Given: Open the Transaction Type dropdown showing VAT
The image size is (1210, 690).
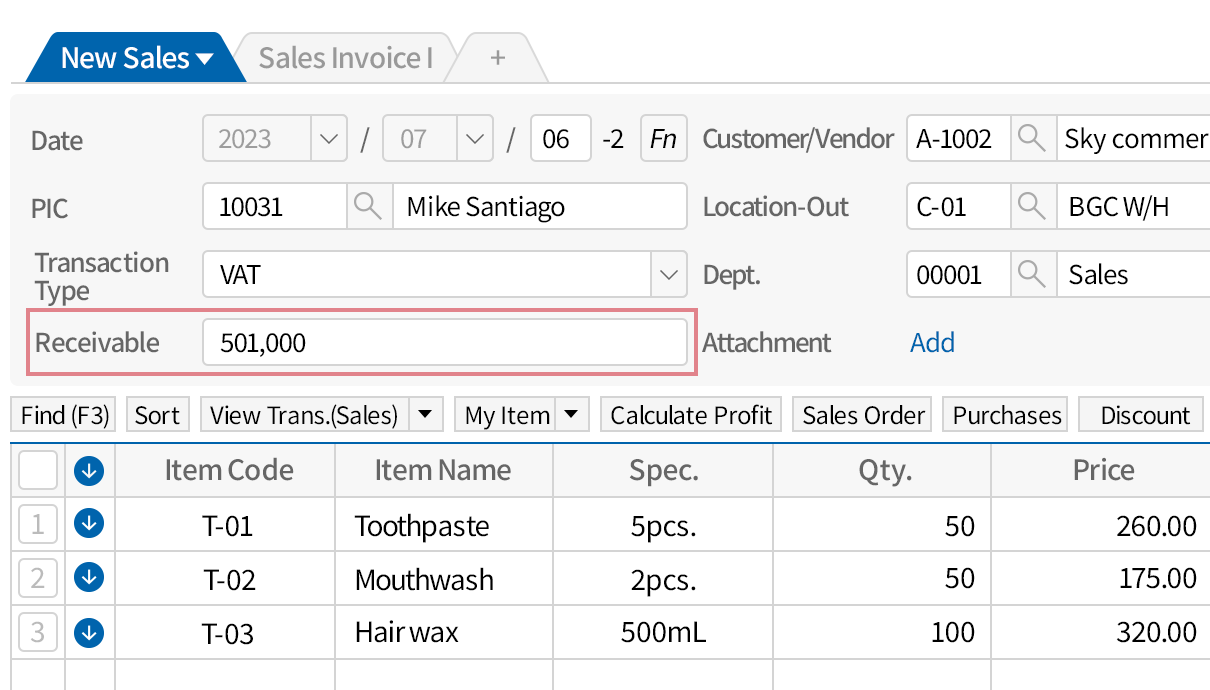Looking at the screenshot, I should tap(667, 274).
